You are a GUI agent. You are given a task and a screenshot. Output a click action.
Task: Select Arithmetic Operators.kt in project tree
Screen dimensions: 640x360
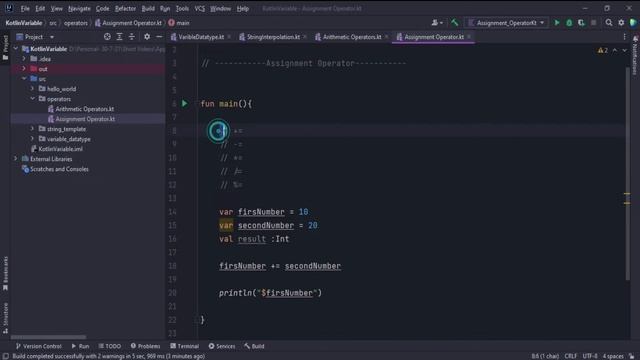pyautogui.click(x=84, y=109)
